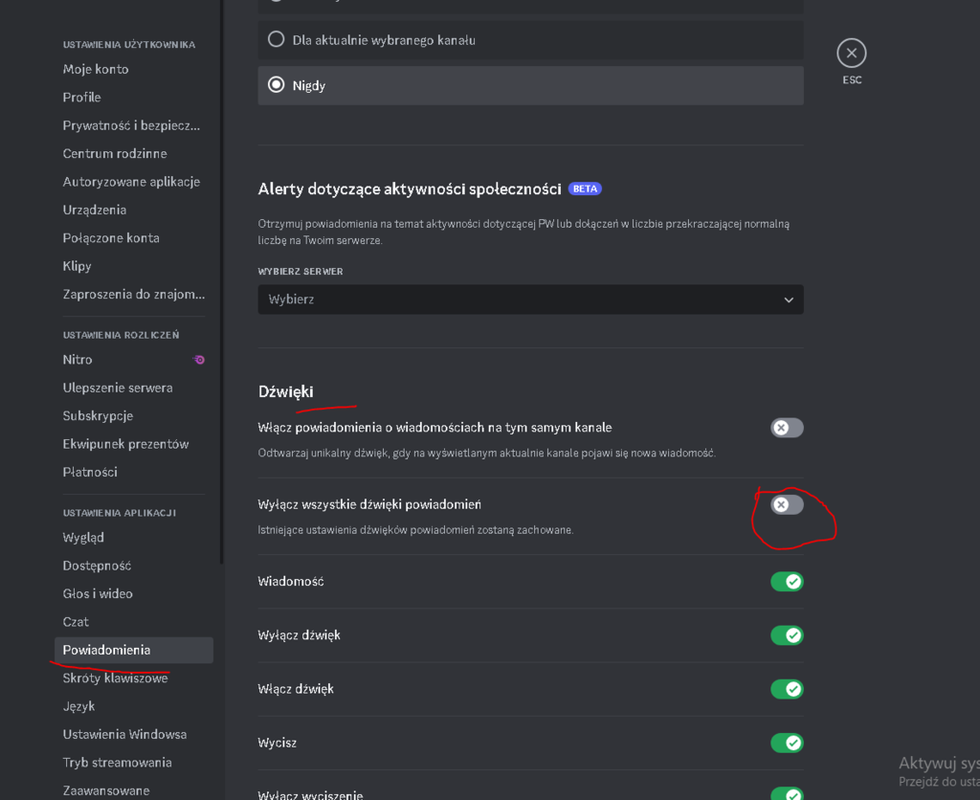Open "Autoryzowane aplikacje" section
The height and width of the screenshot is (800, 980).
(x=131, y=182)
